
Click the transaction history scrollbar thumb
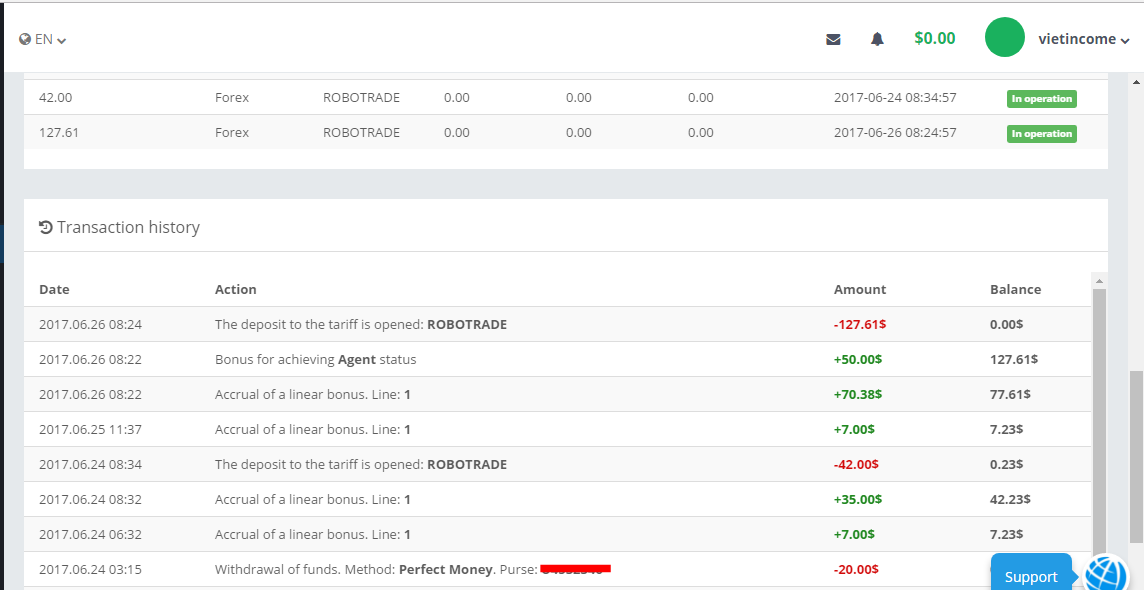point(1099,420)
